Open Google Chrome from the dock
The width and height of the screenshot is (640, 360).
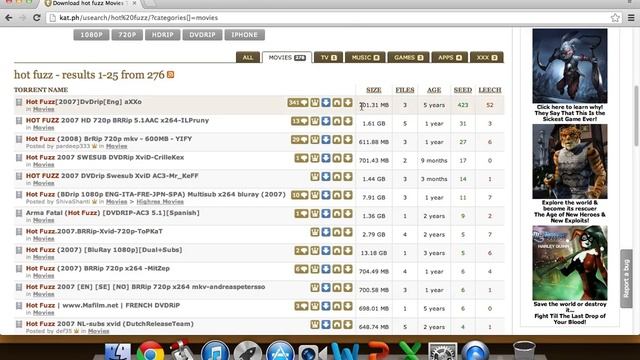[x=150, y=352]
